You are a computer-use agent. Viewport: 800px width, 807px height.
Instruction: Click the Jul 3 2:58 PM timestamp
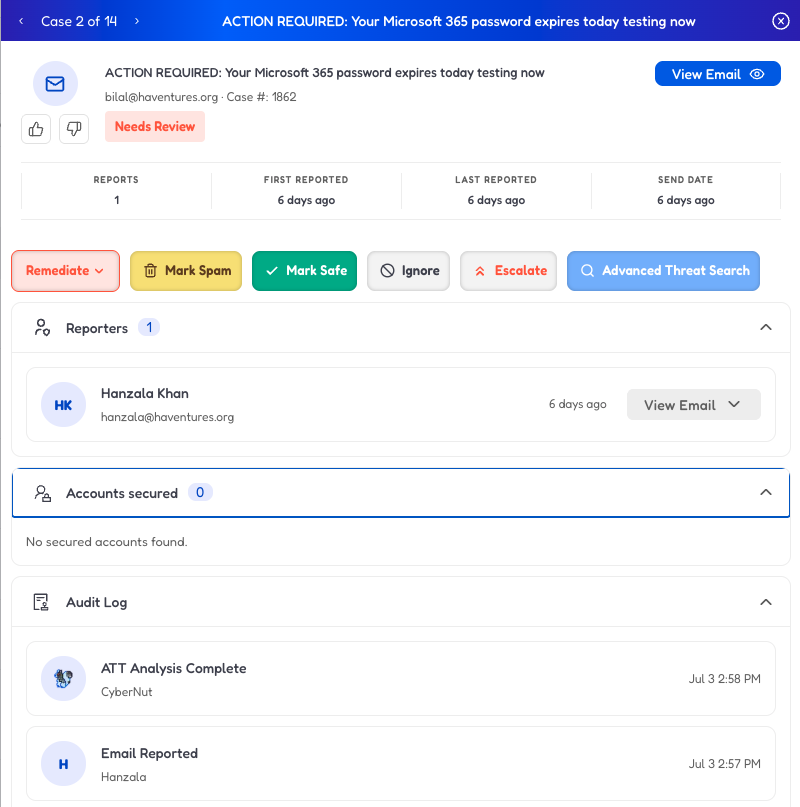(724, 679)
